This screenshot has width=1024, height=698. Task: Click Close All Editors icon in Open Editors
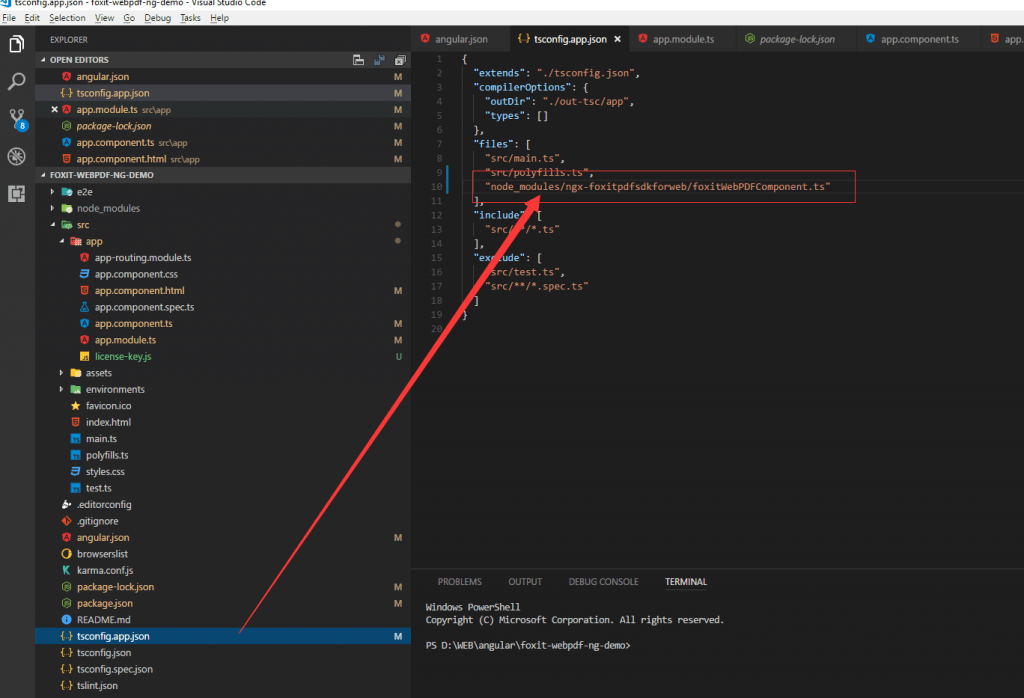[x=400, y=60]
